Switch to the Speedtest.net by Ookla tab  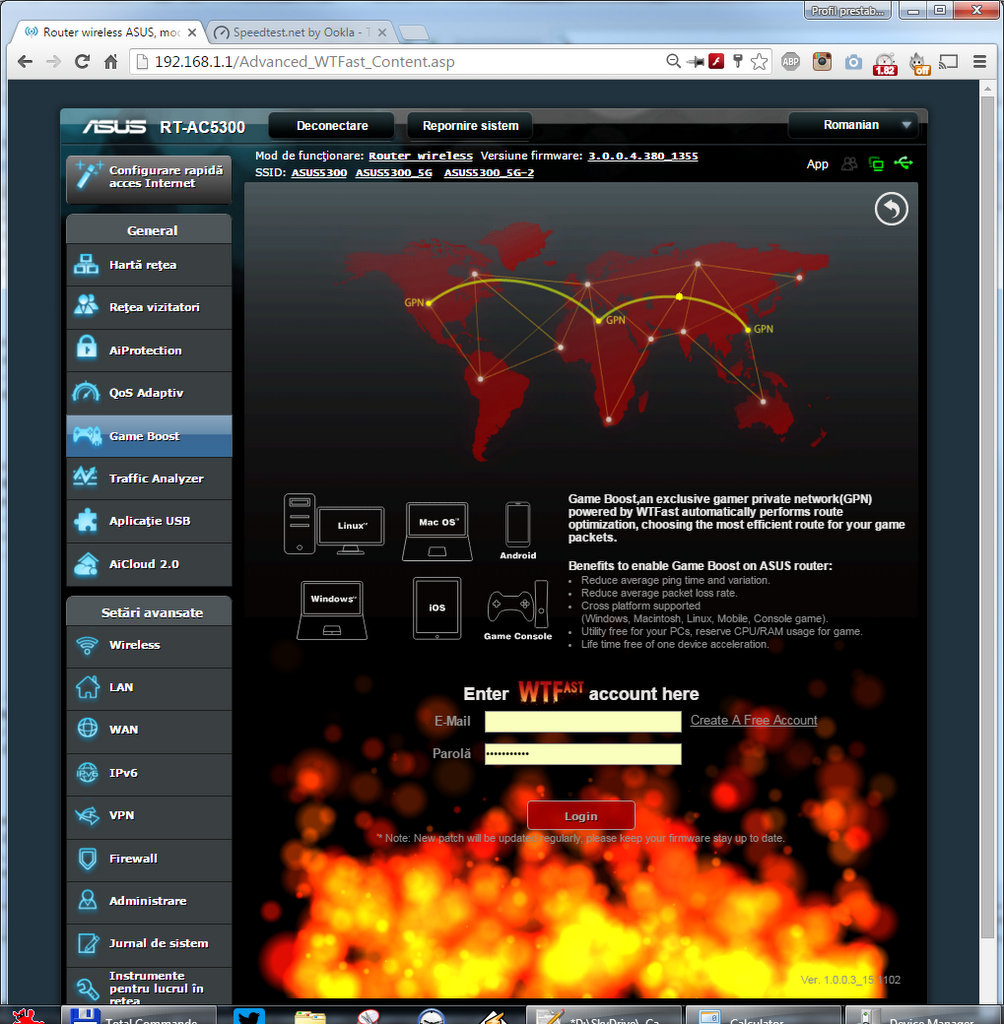click(300, 32)
